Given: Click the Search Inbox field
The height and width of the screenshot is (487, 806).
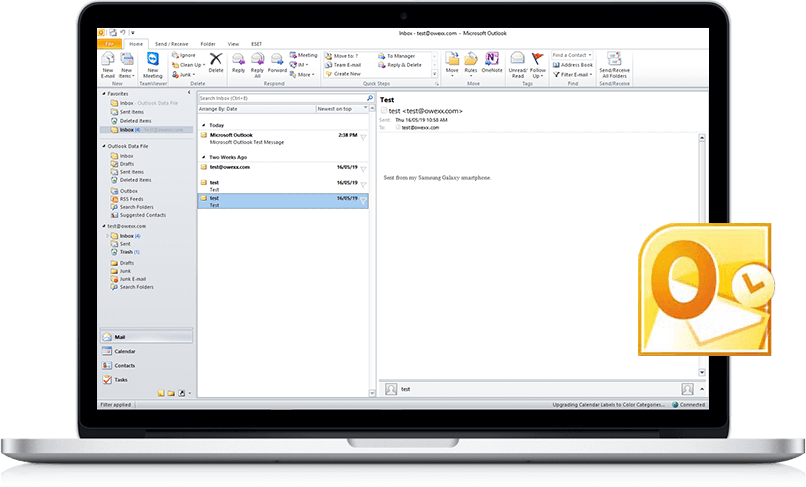Looking at the screenshot, I should pos(282,98).
